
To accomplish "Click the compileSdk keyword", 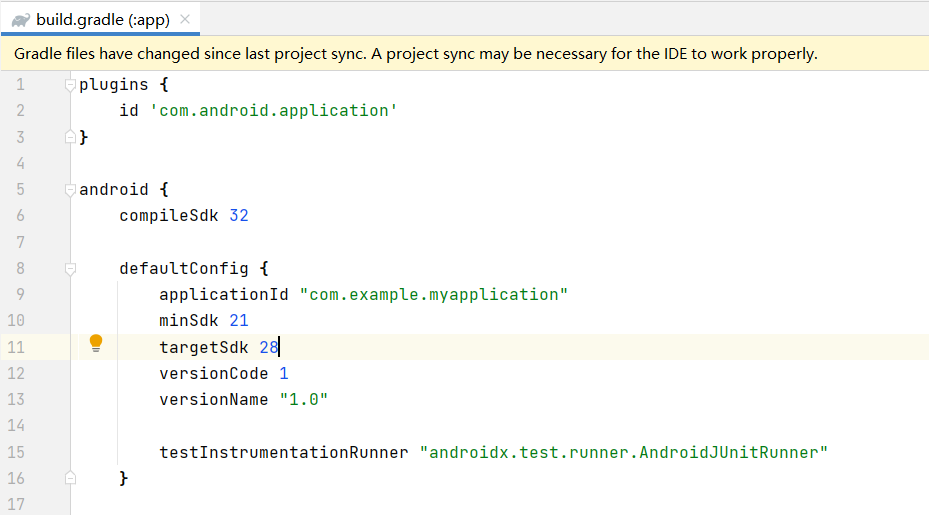I will (x=169, y=216).
